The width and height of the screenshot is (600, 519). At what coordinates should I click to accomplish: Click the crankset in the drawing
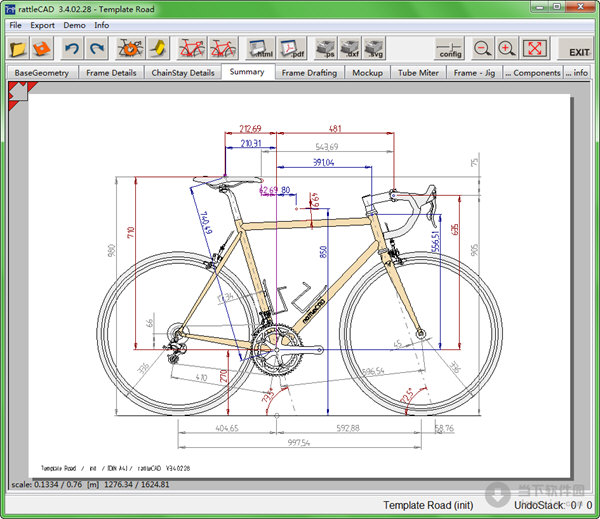(277, 349)
